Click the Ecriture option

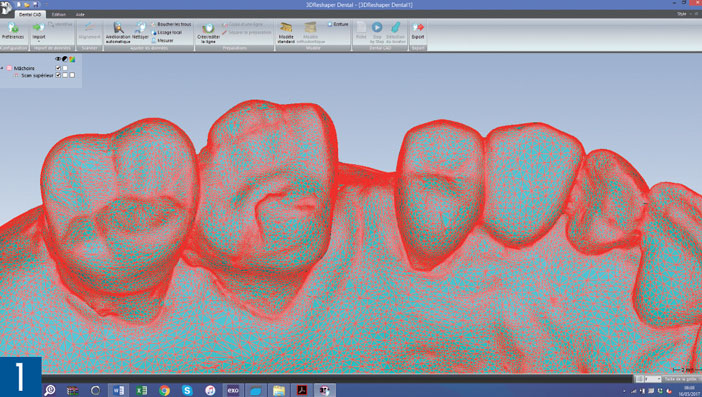338,24
